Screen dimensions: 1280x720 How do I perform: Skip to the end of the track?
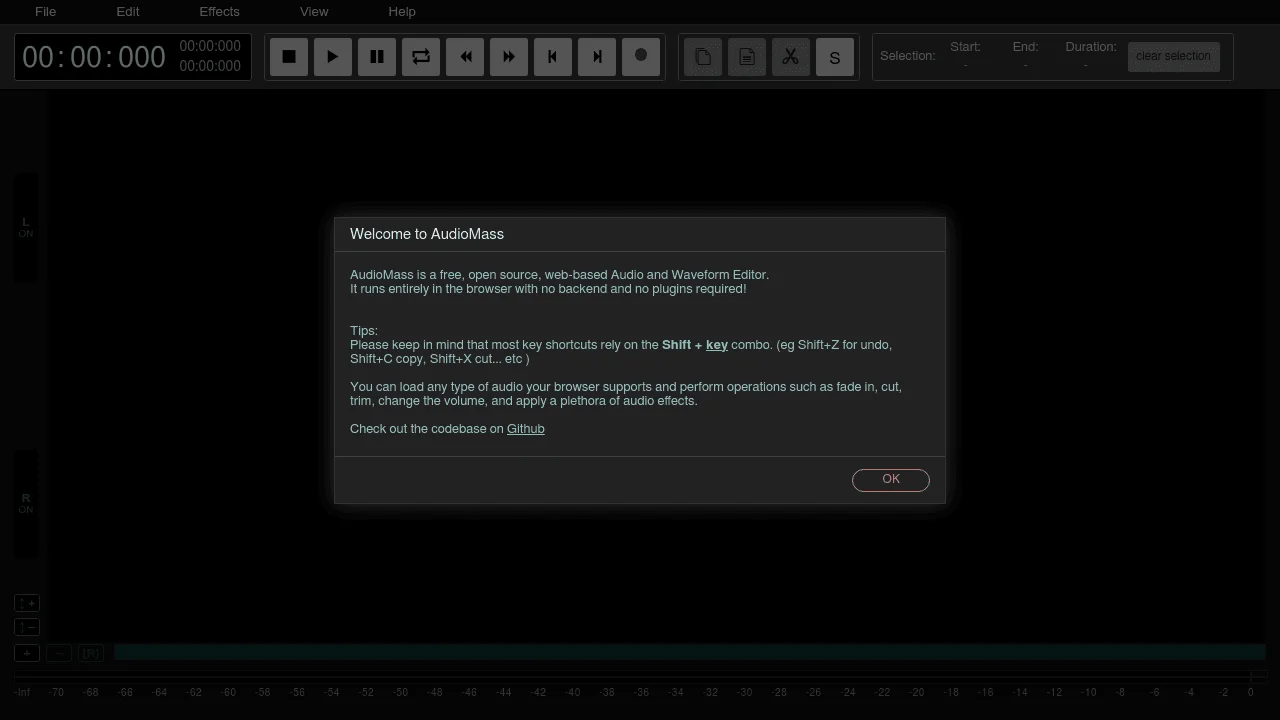597,57
